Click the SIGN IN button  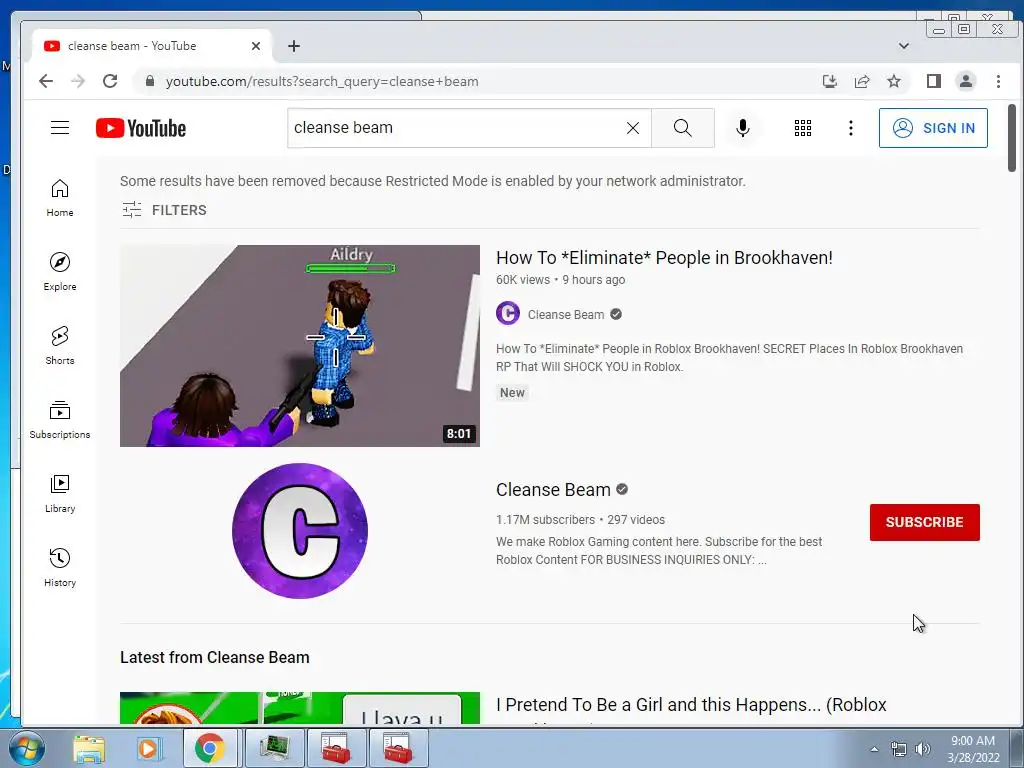[x=933, y=128]
